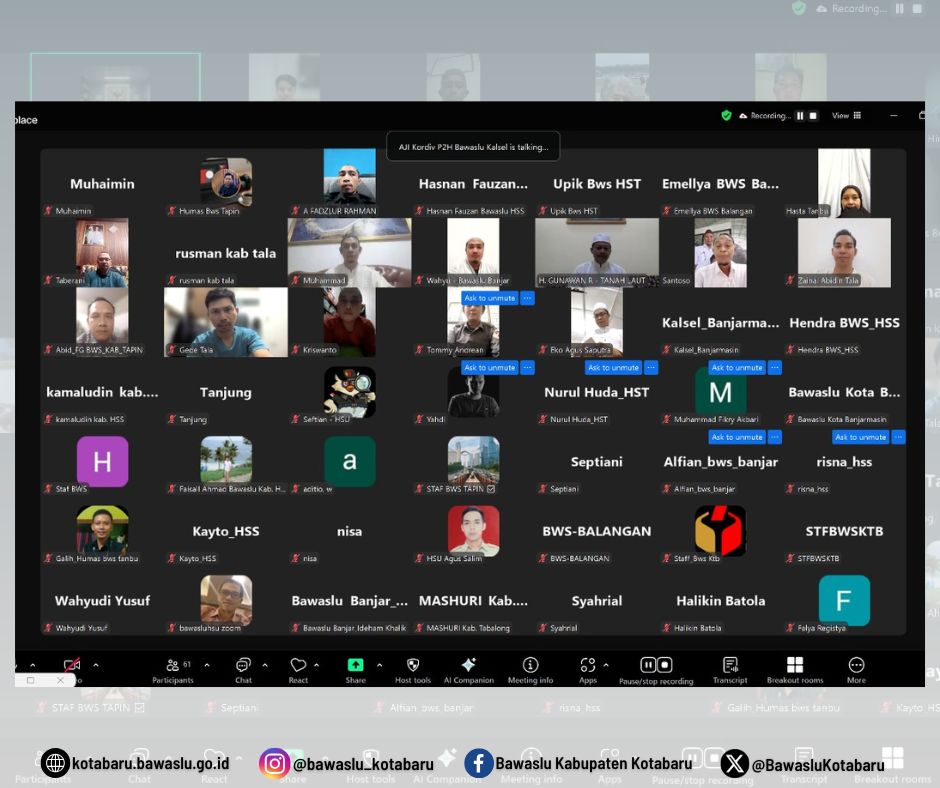Image resolution: width=940 pixels, height=788 pixels.
Task: Show Meeting info
Action: click(x=531, y=670)
